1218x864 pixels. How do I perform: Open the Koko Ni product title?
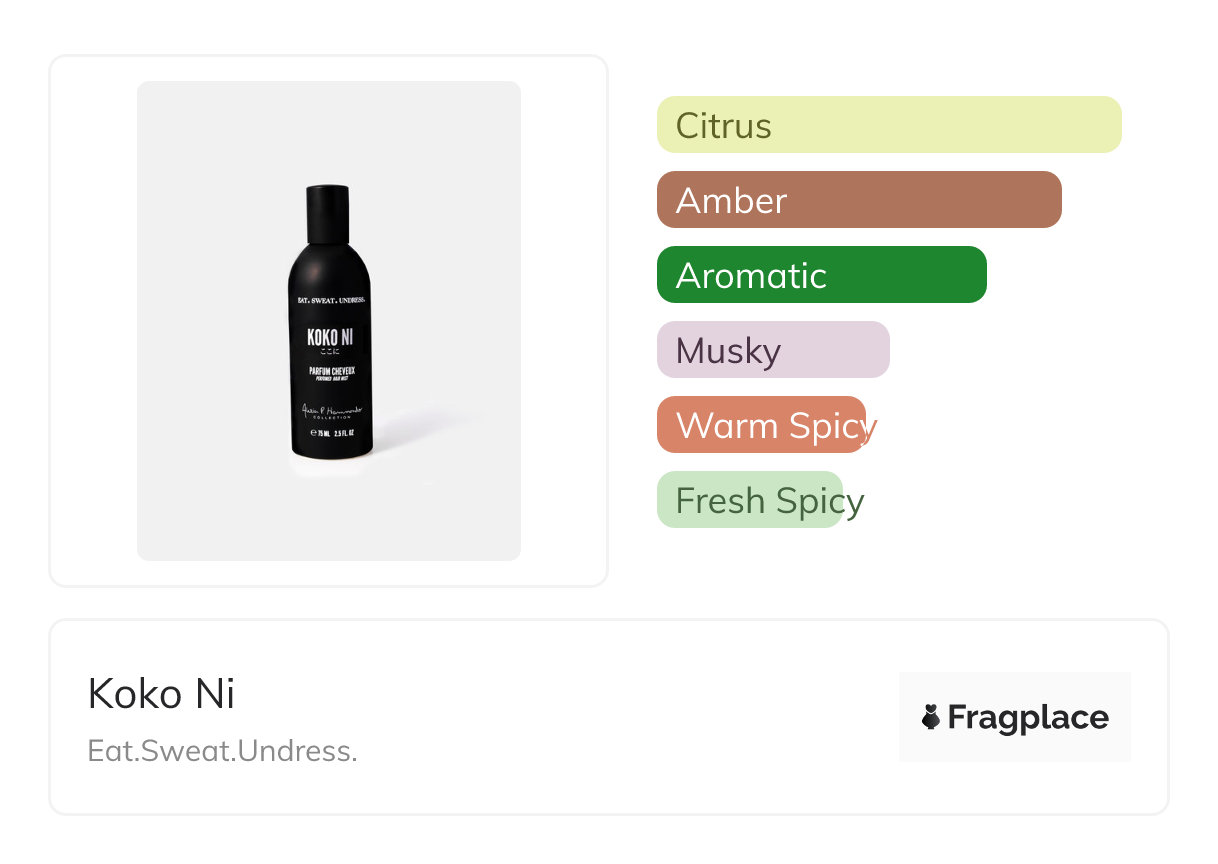(161, 693)
